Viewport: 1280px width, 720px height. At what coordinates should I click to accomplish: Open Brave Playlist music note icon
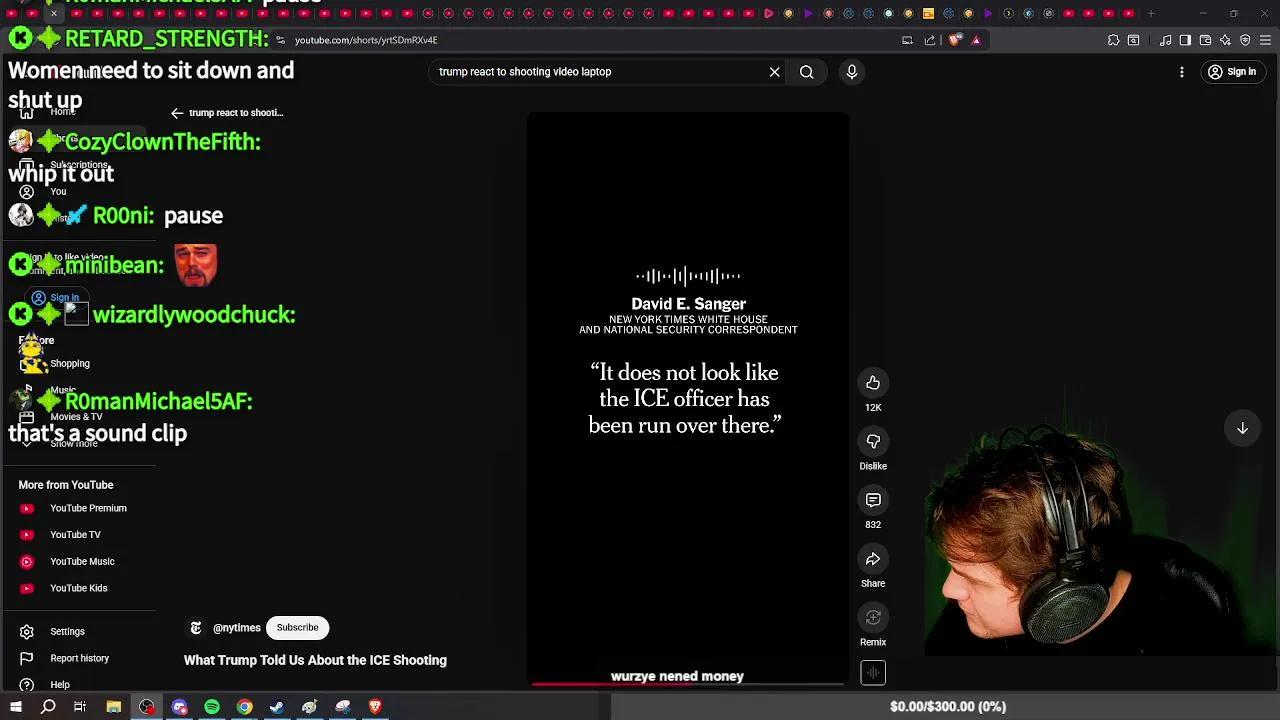[x=1165, y=40]
